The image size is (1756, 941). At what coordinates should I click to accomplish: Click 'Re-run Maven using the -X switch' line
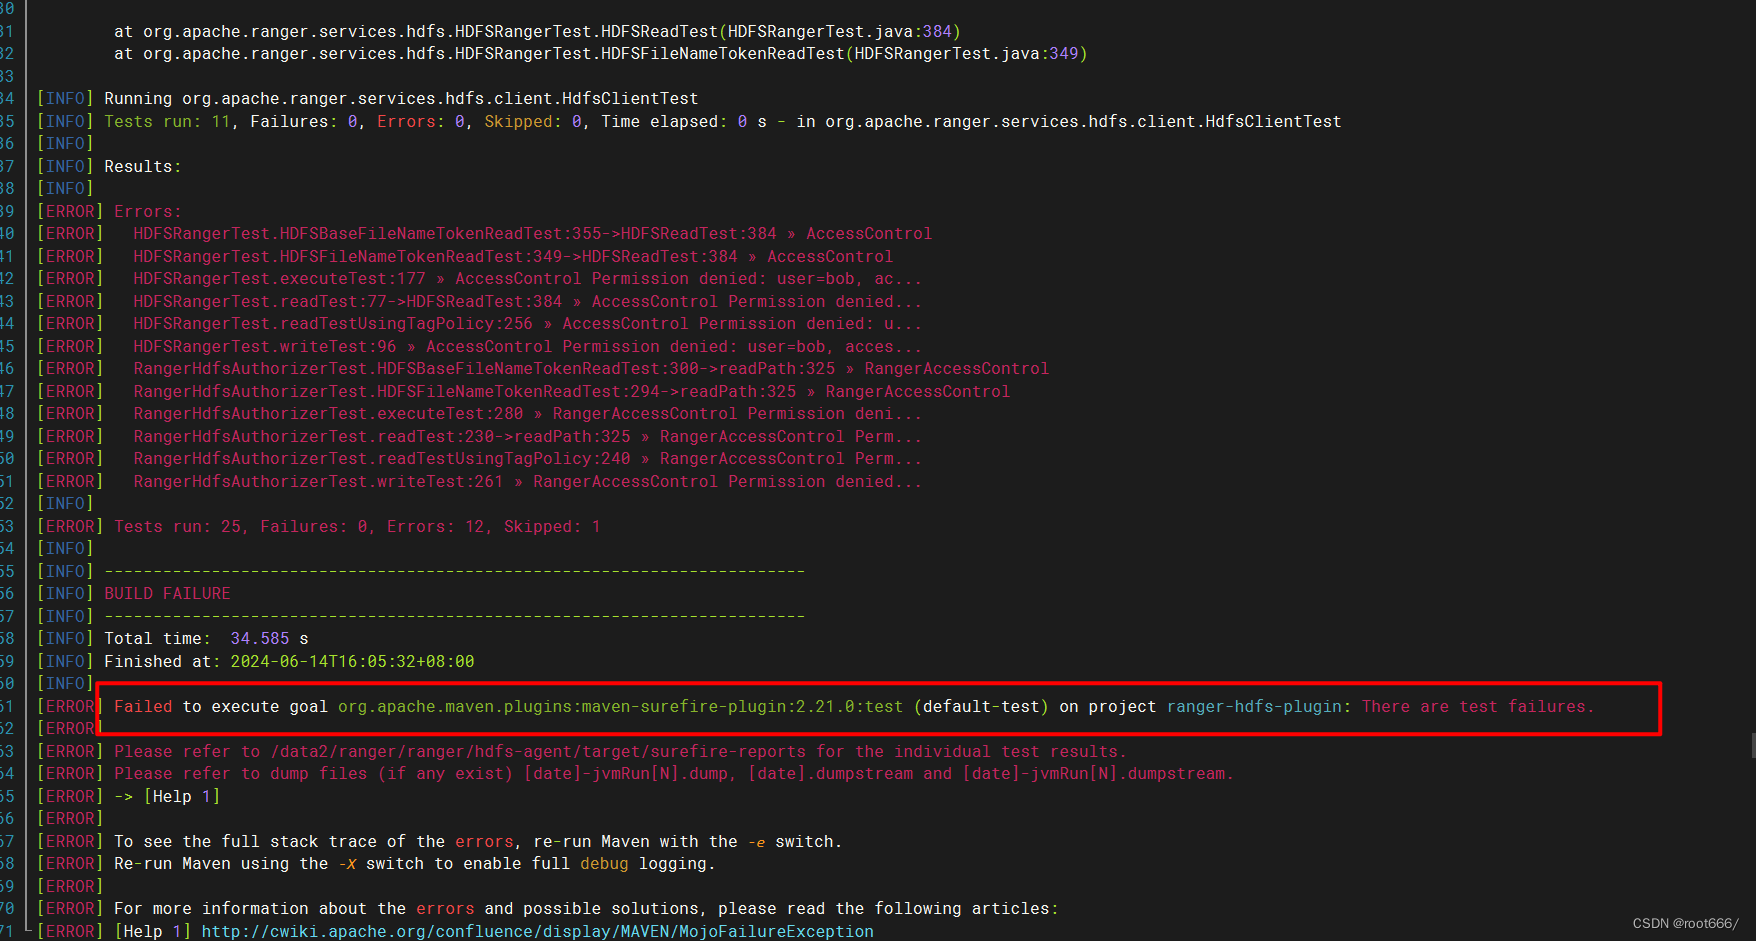point(415,864)
